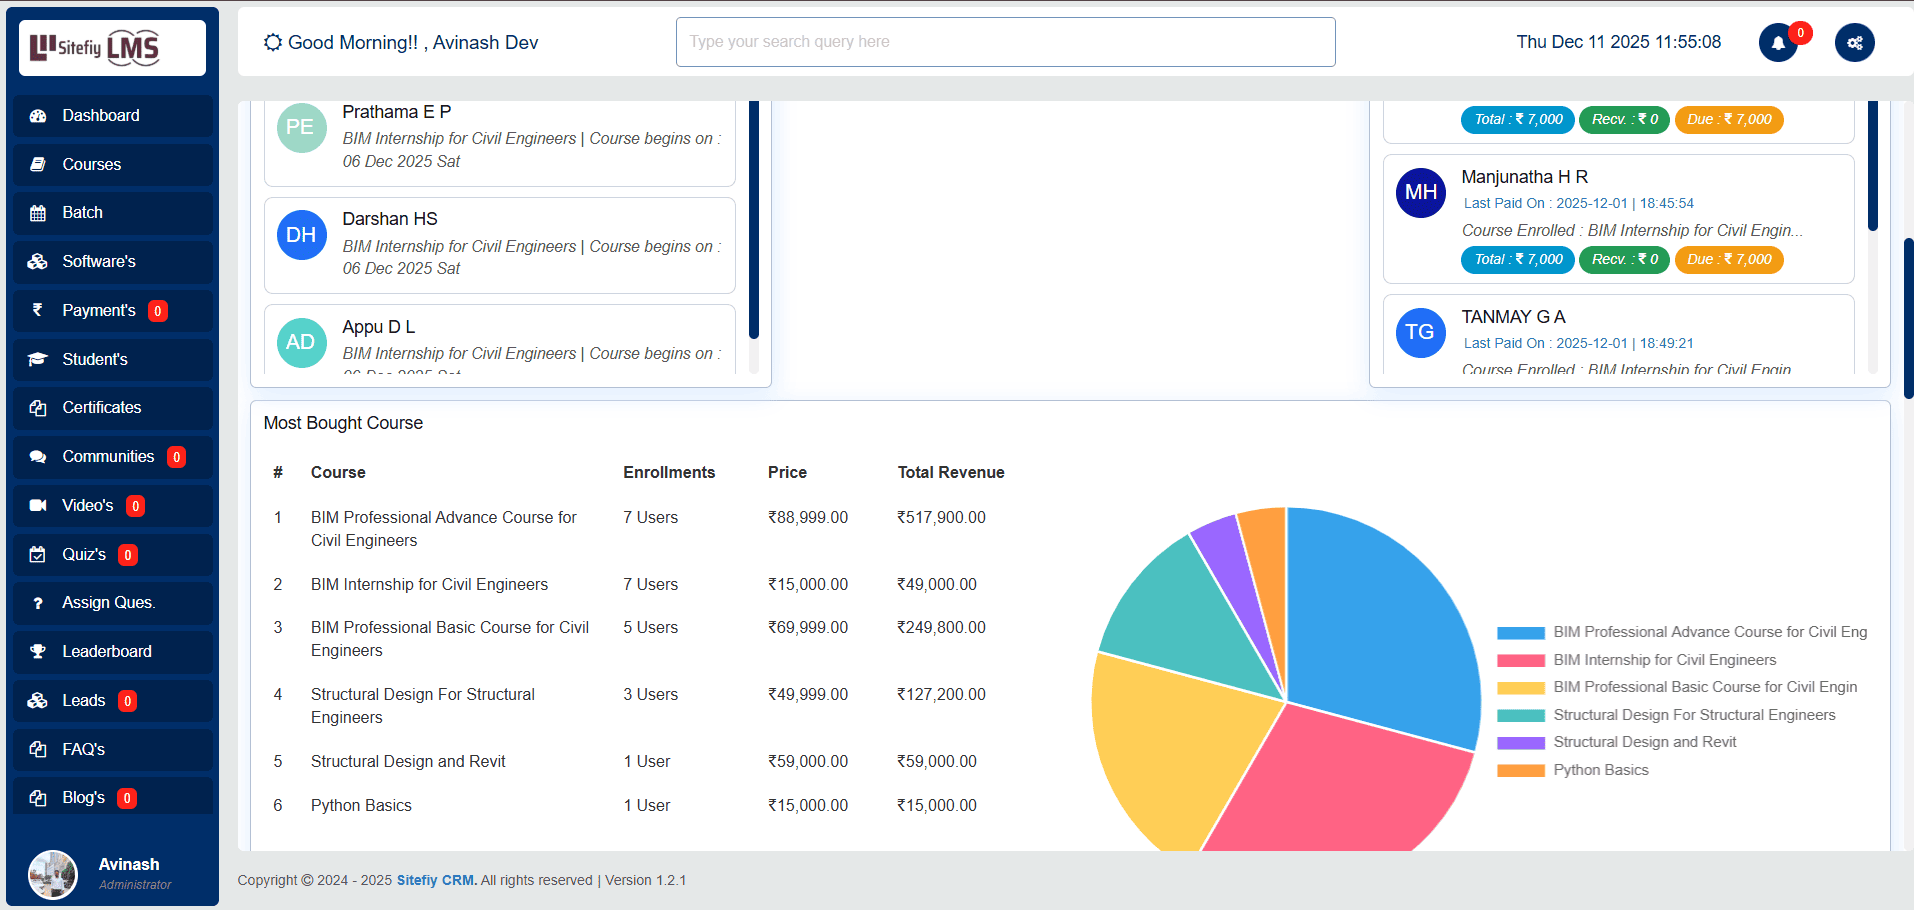Click the search query input field
Viewport: 1914px width, 910px height.
[x=1005, y=42]
